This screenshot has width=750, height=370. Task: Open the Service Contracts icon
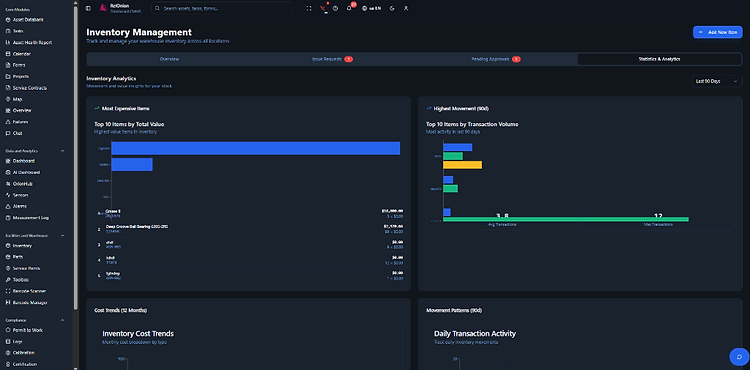click(8, 88)
